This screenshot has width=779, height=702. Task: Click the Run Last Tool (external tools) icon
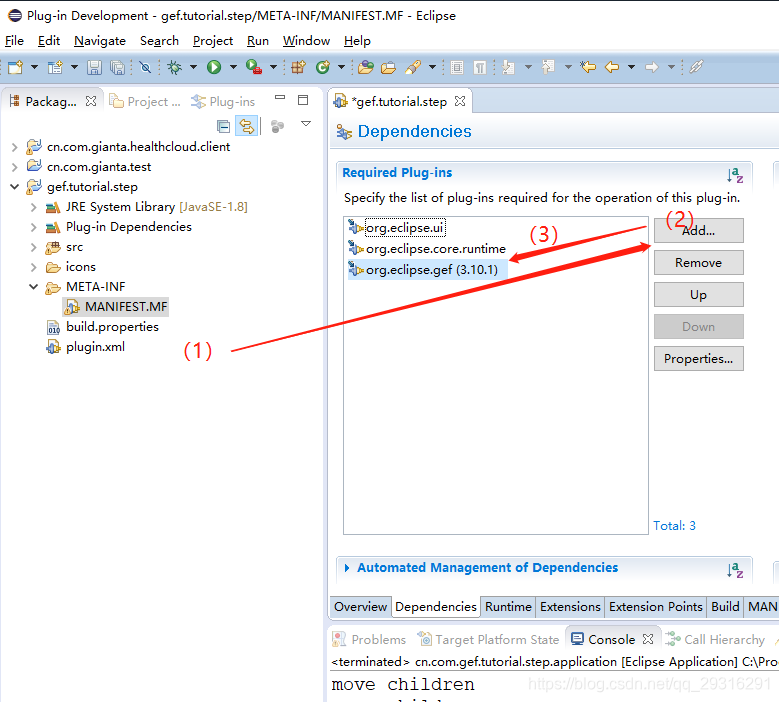click(x=254, y=67)
